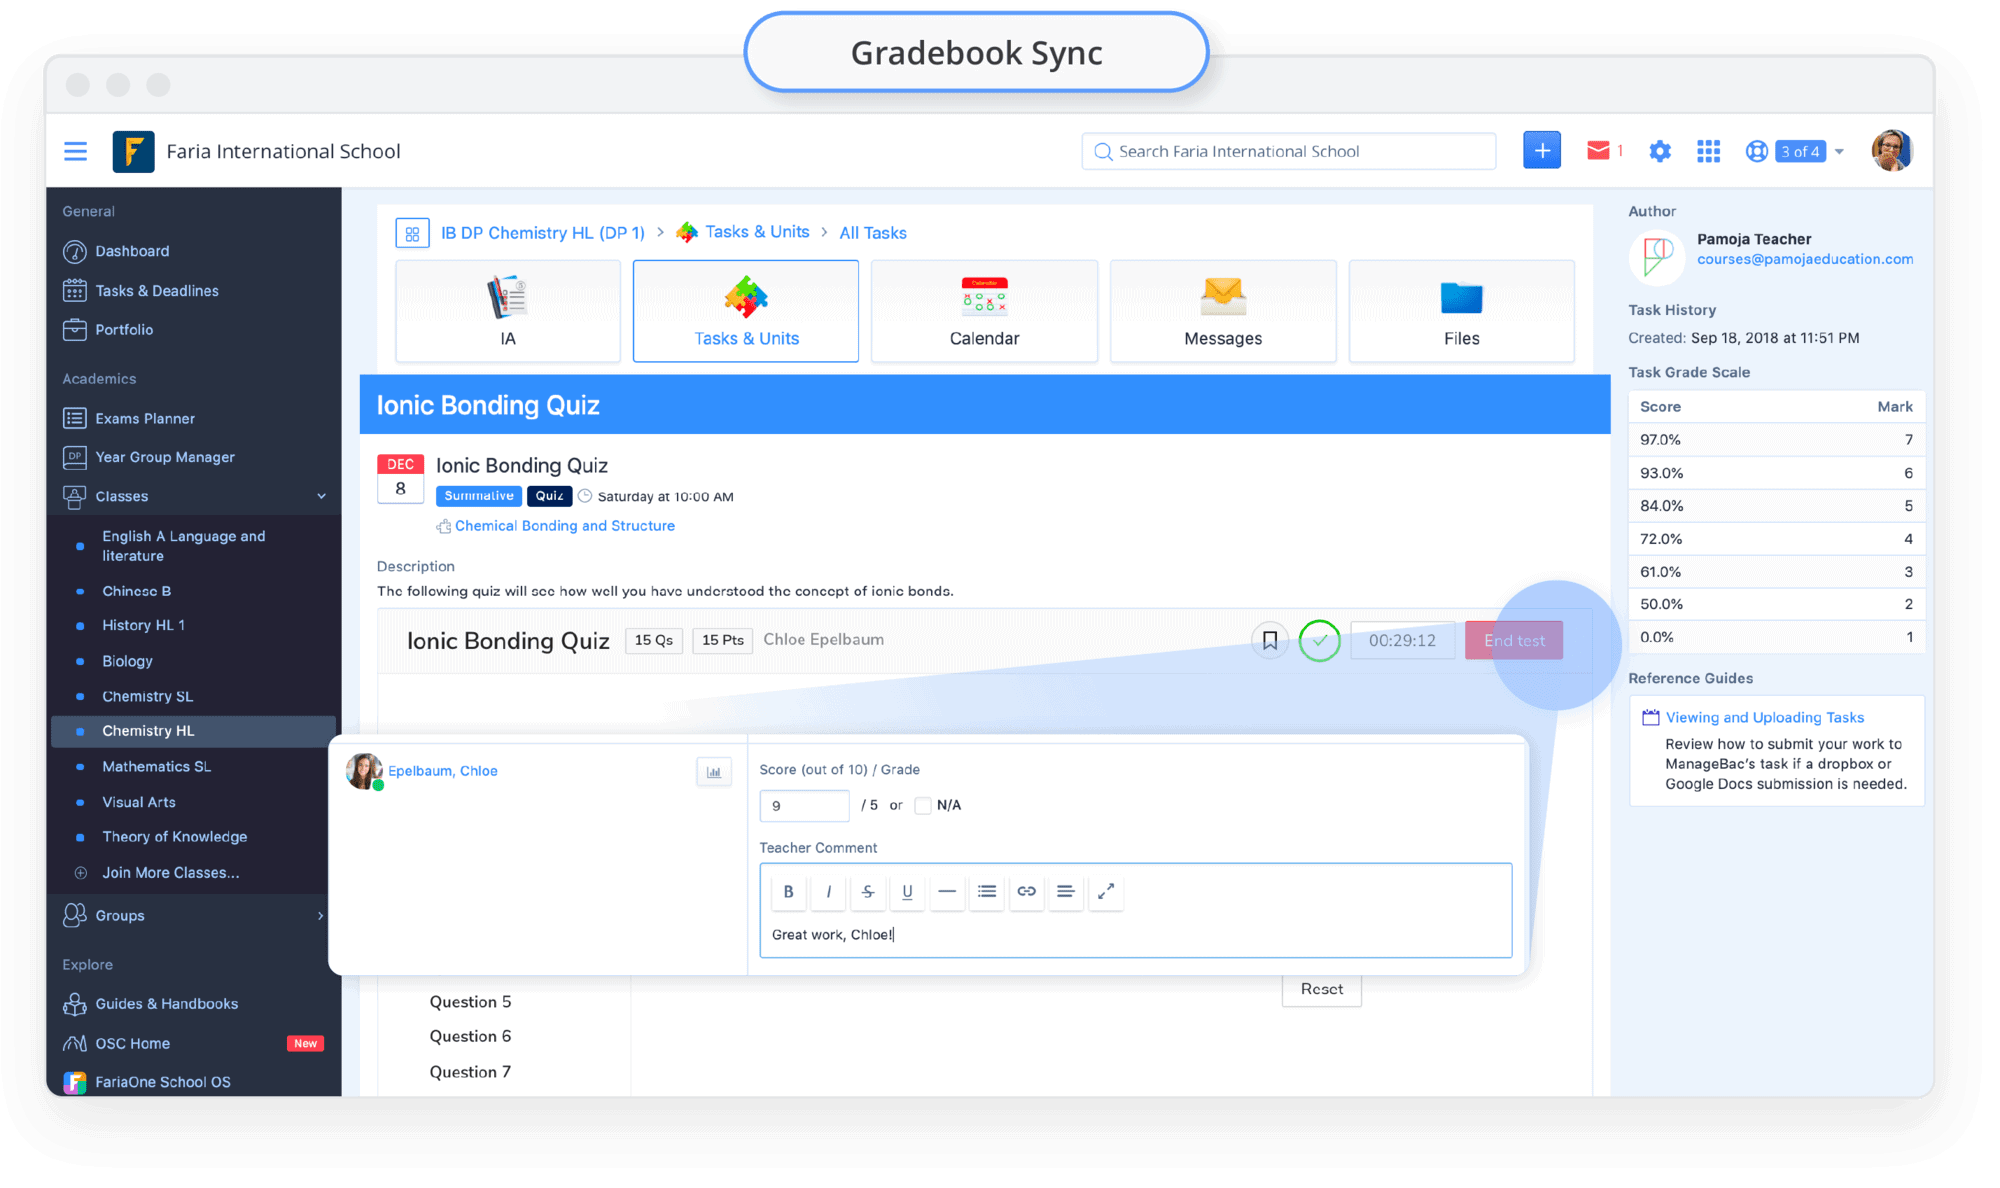Open the Files section
This screenshot has width=2000, height=1188.
1460,308
